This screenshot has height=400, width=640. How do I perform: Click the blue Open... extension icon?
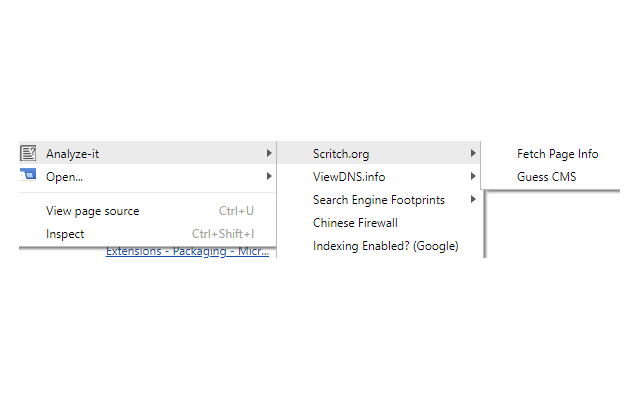[28, 175]
